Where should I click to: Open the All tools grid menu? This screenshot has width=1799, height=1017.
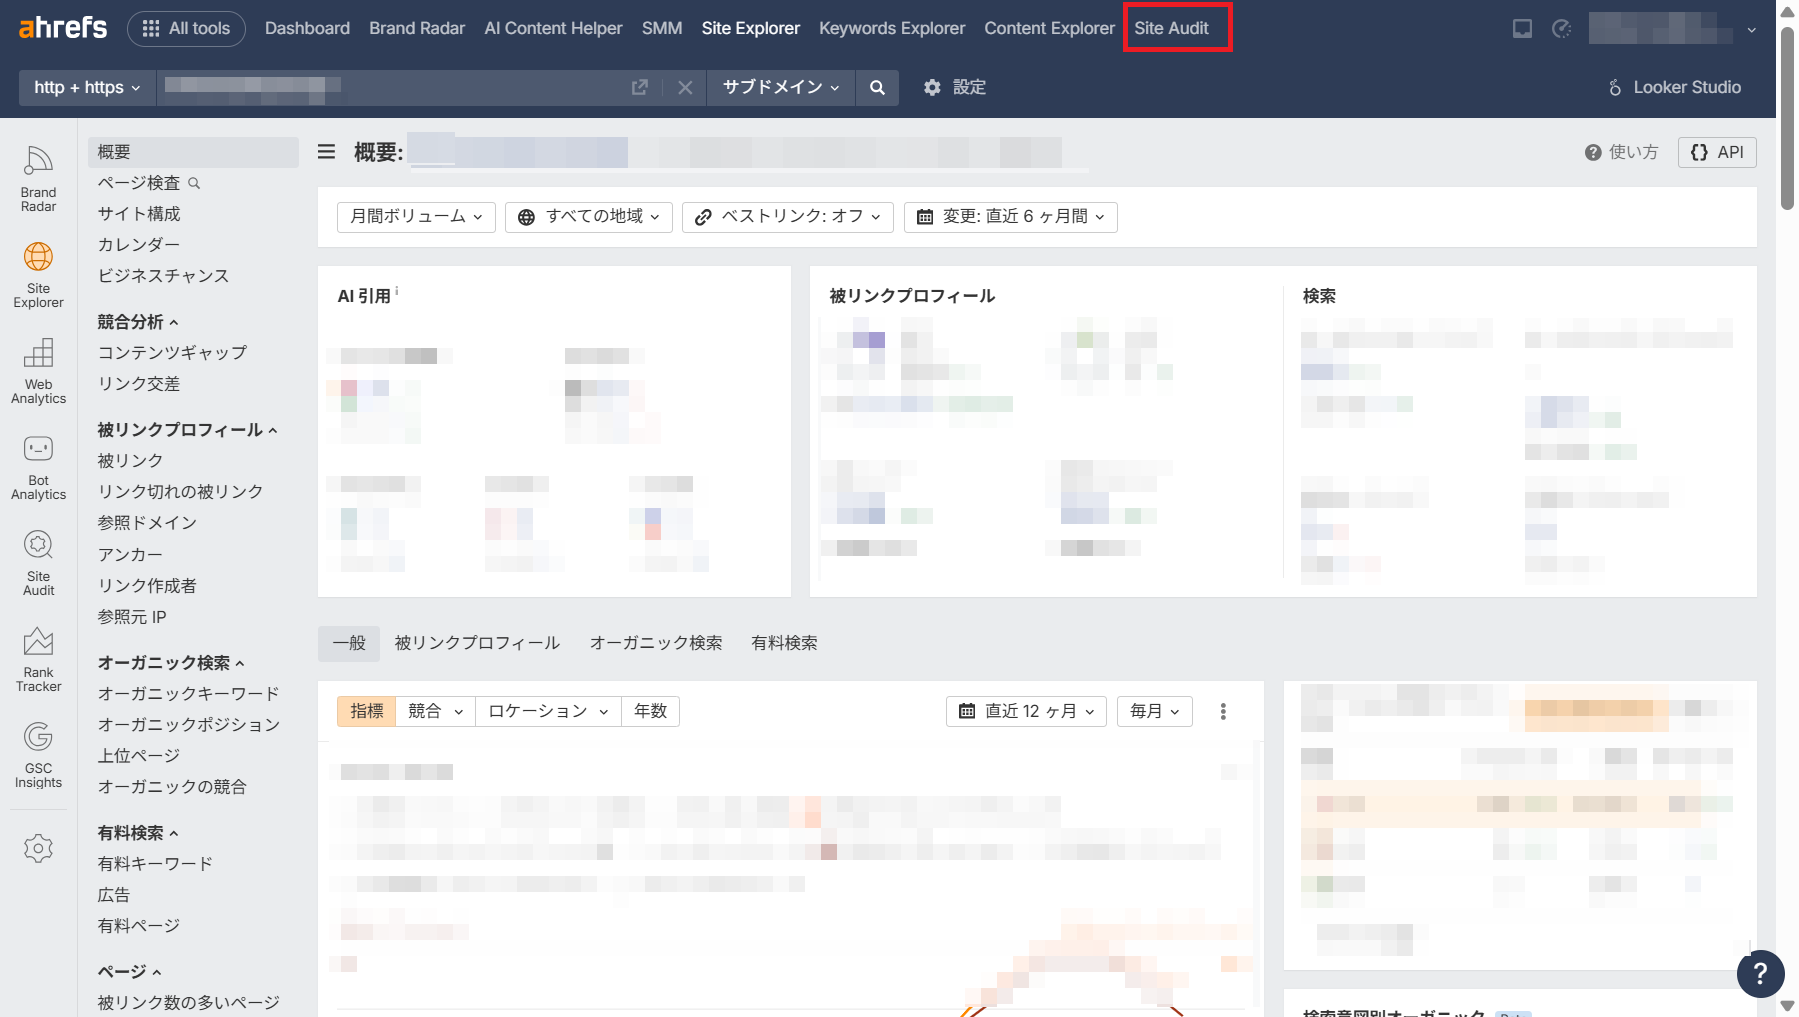pyautogui.click(x=186, y=28)
